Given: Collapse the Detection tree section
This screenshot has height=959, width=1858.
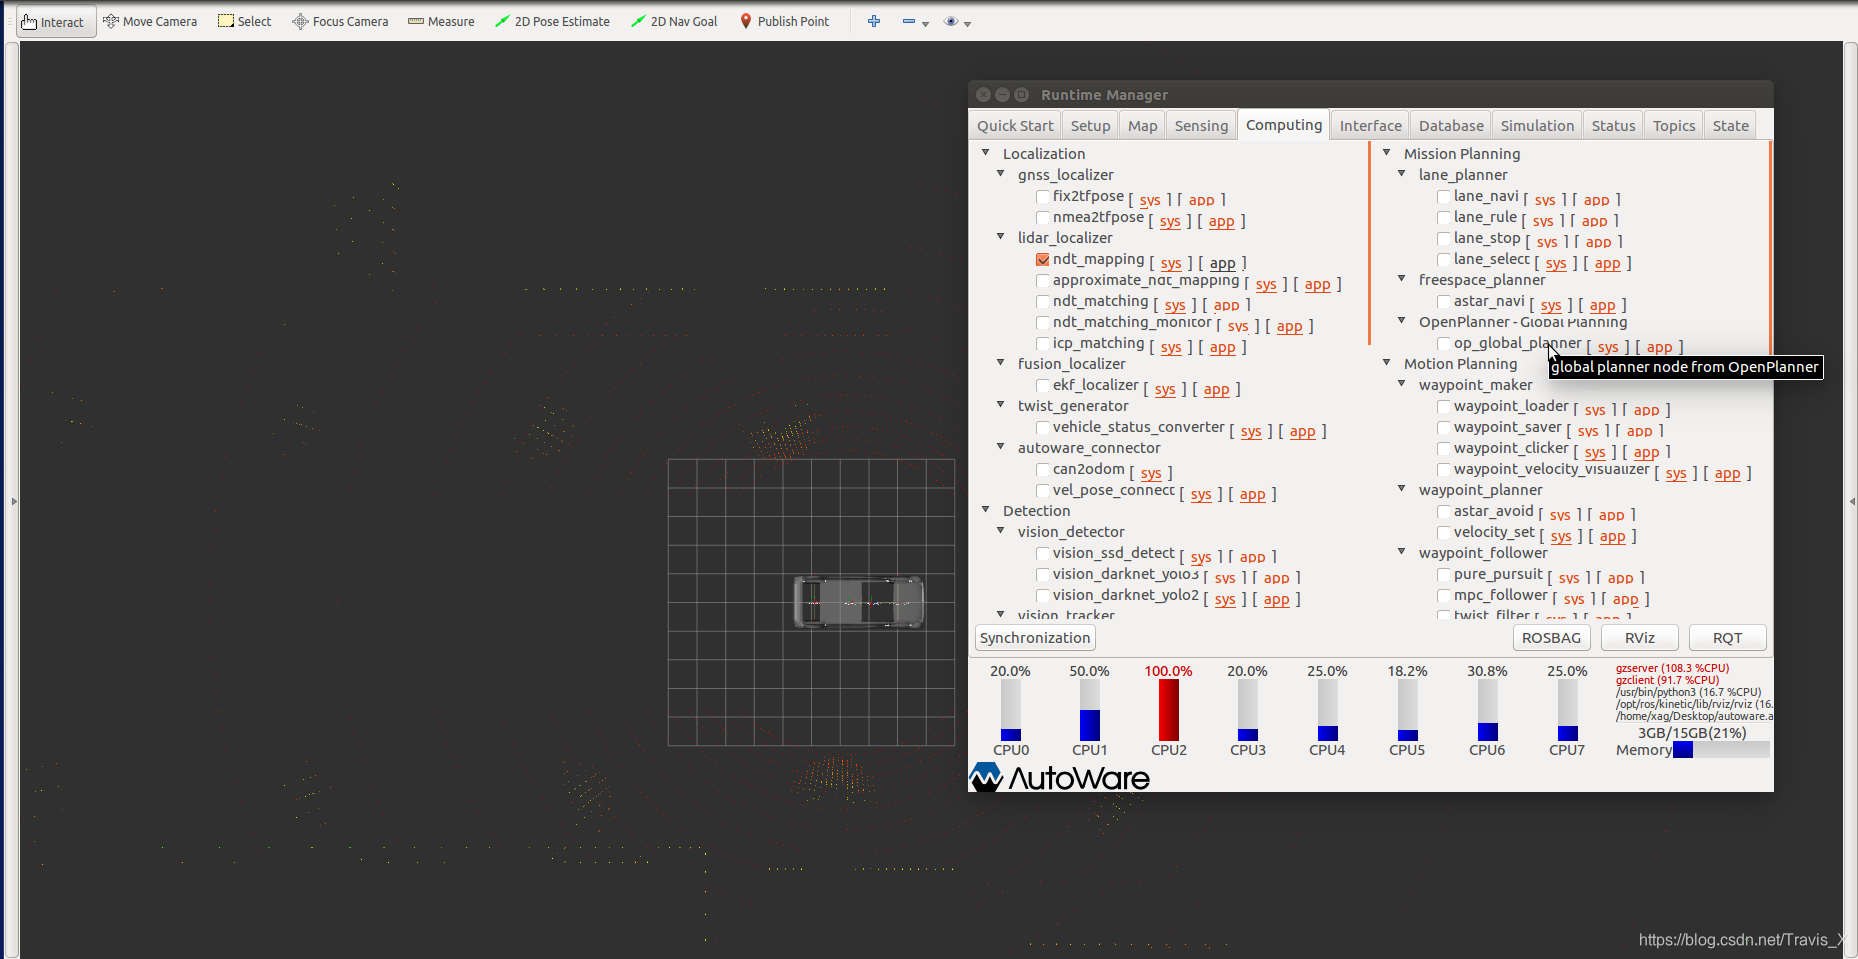Looking at the screenshot, I should coord(985,510).
